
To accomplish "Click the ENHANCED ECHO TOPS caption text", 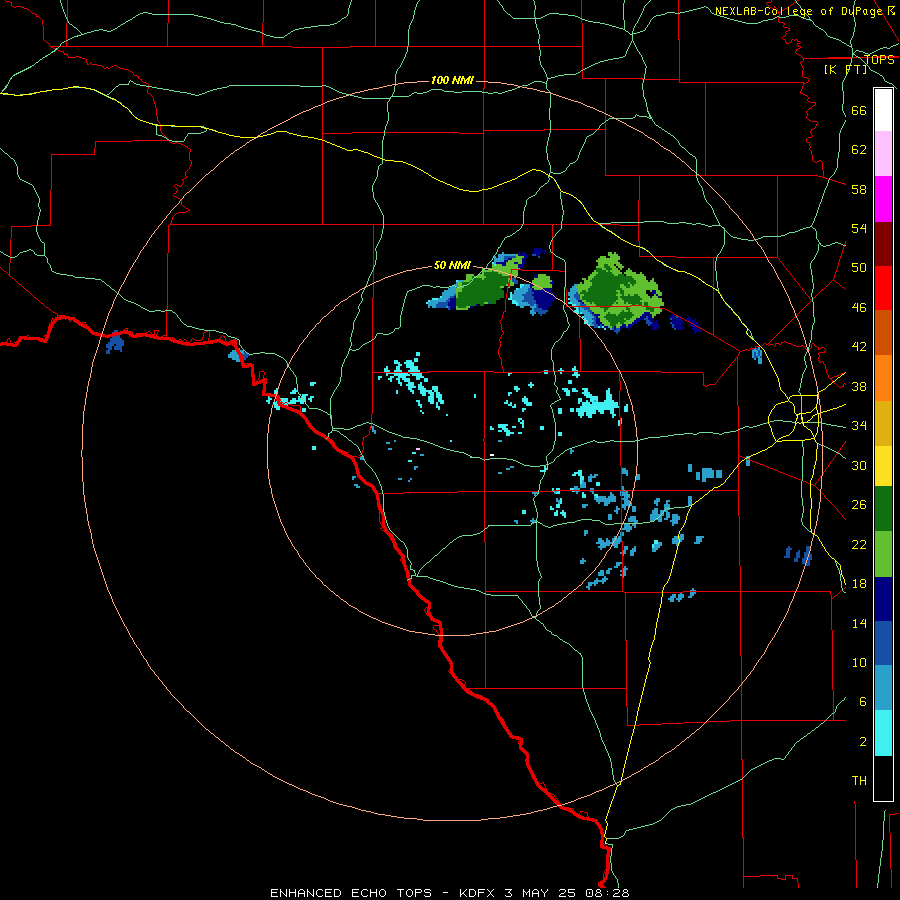I will [x=351, y=893].
